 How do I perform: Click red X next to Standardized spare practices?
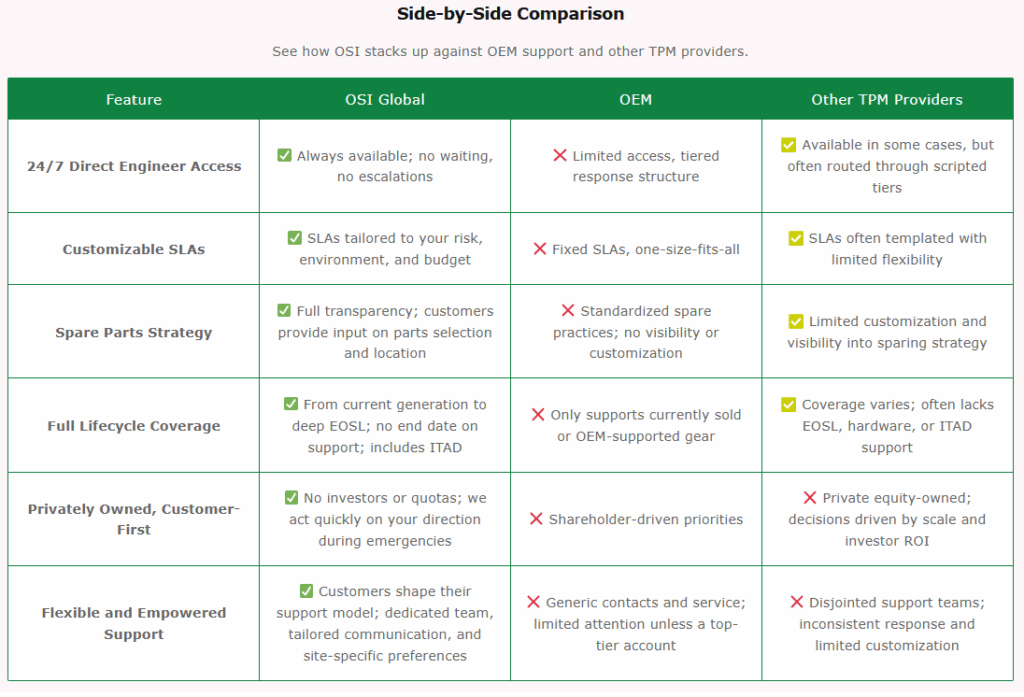tap(568, 311)
